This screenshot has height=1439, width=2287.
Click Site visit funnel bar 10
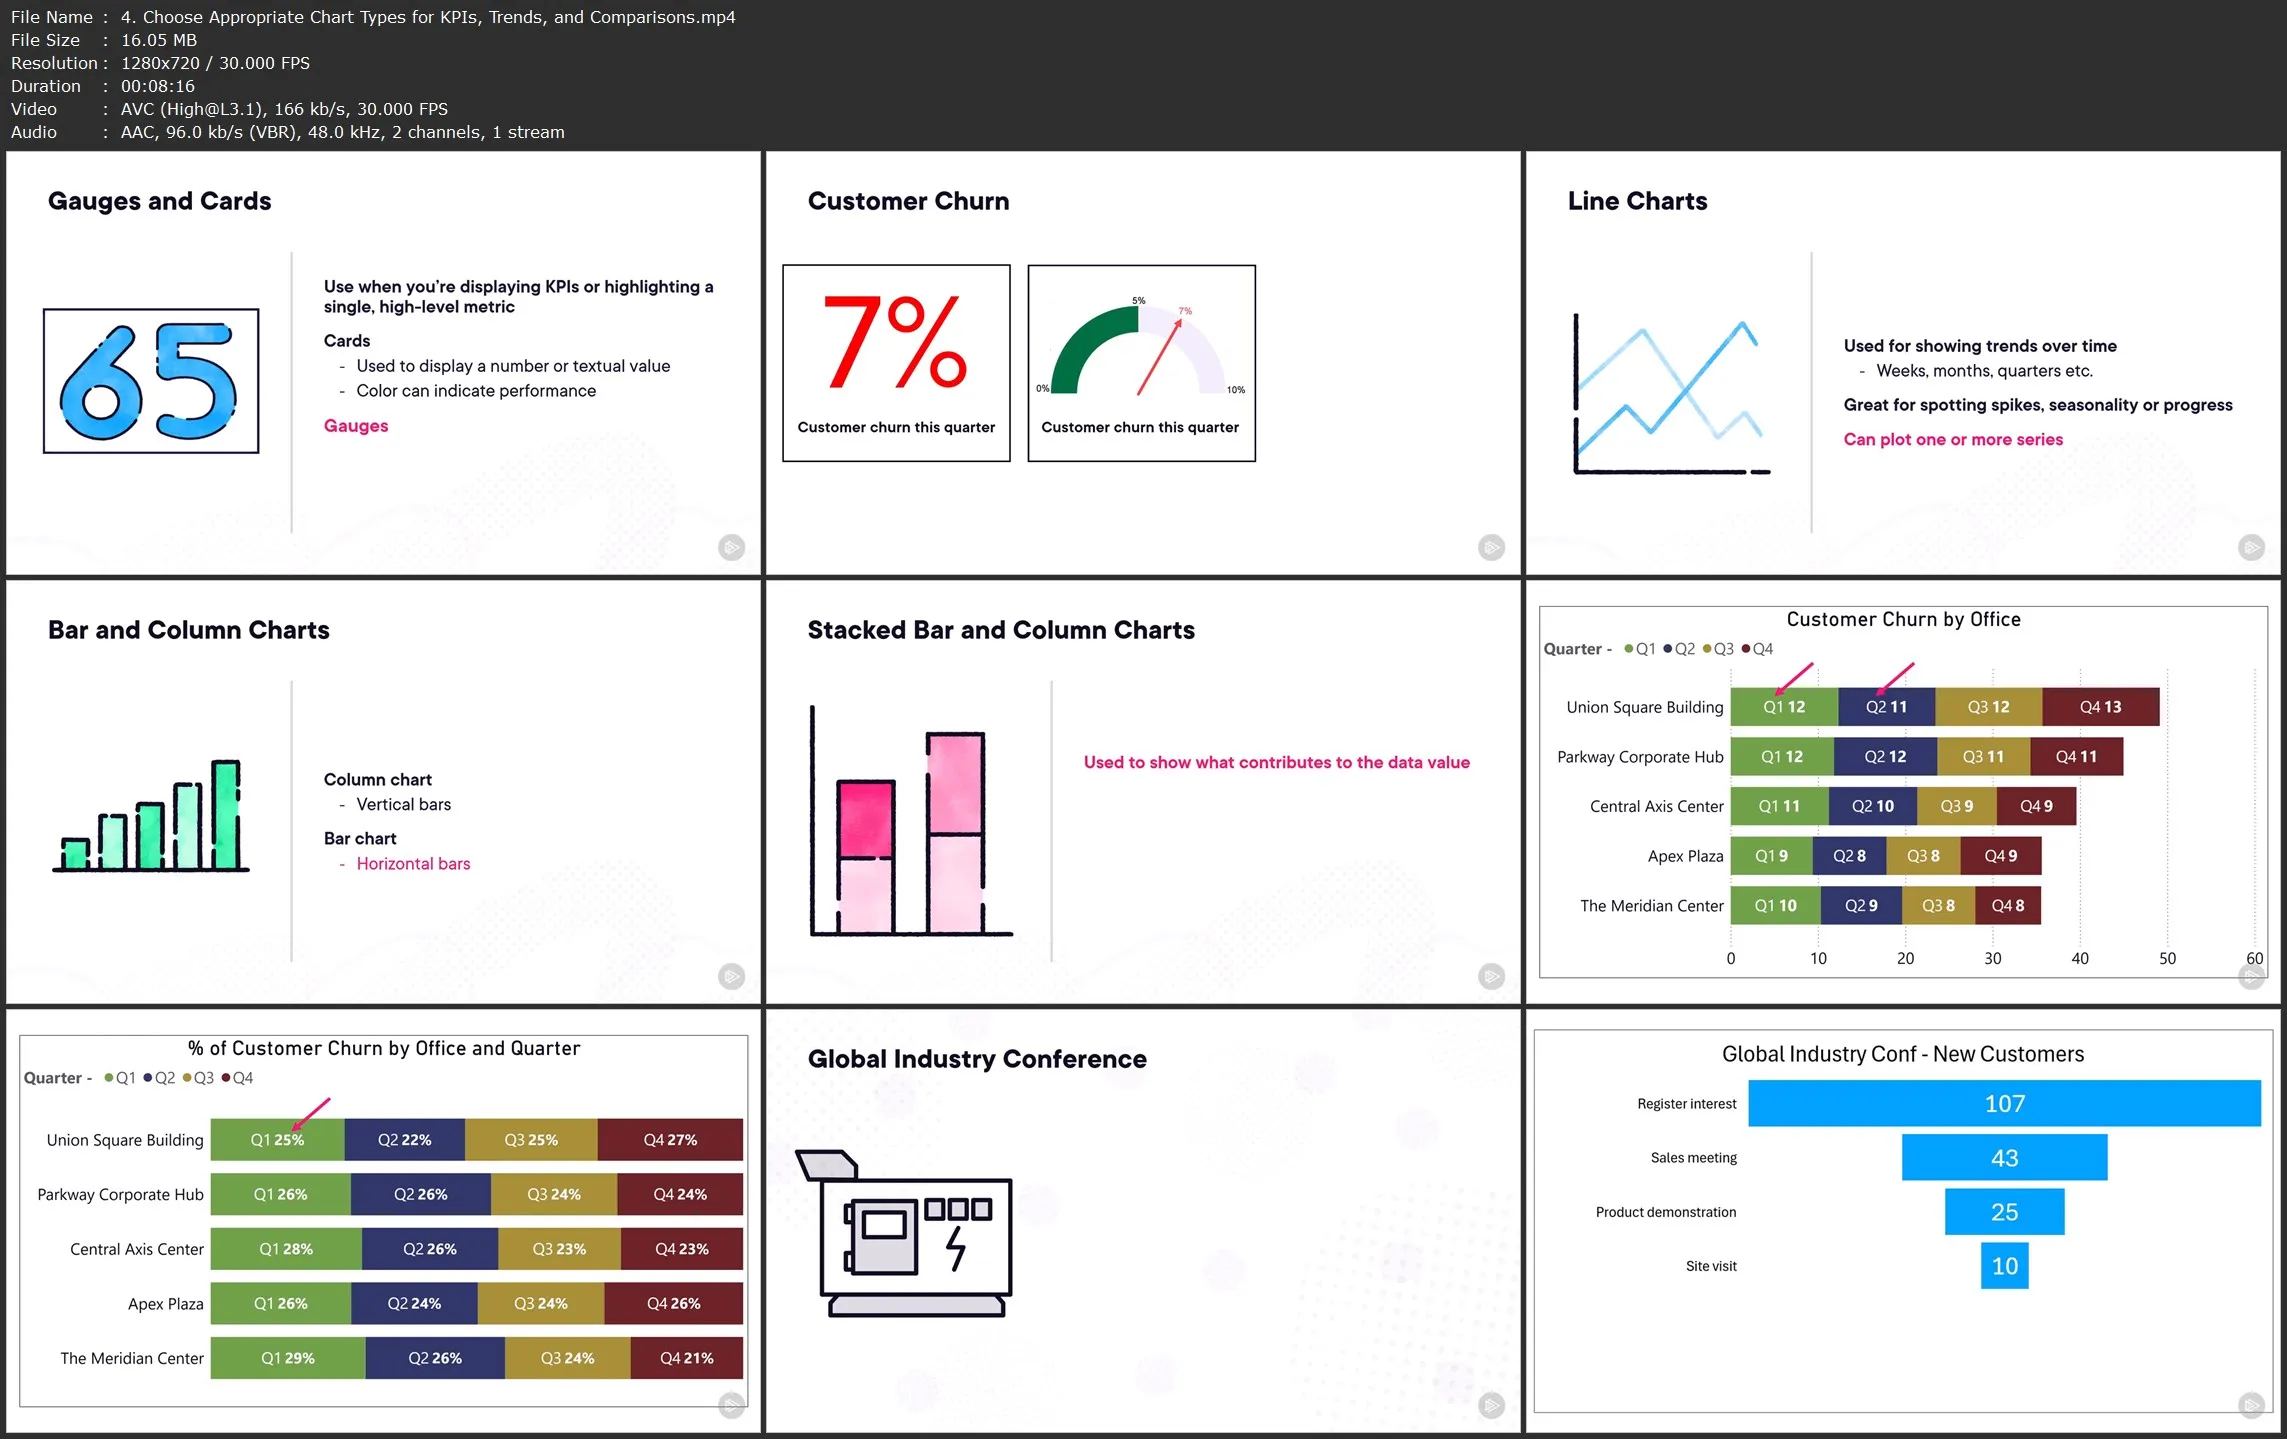[2003, 1266]
